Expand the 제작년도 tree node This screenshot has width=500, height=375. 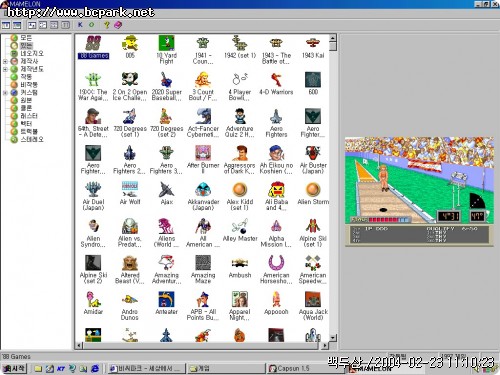click(x=5, y=69)
